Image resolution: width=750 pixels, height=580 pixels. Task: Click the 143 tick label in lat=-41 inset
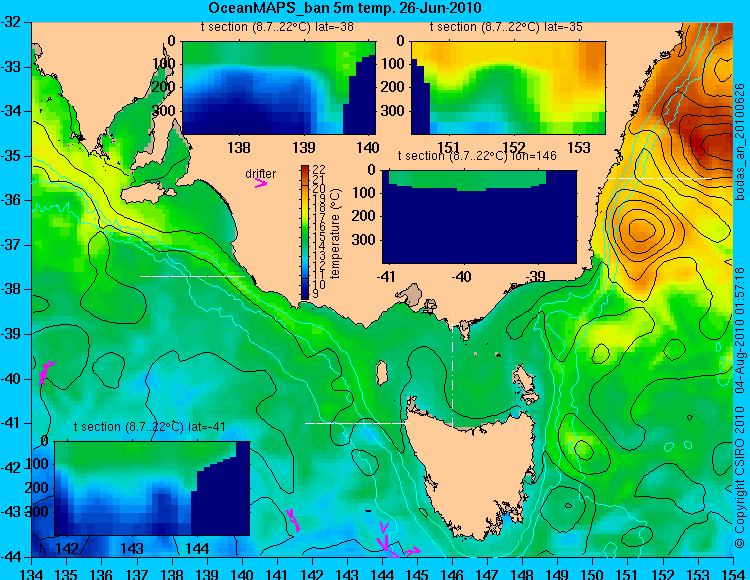(131, 548)
